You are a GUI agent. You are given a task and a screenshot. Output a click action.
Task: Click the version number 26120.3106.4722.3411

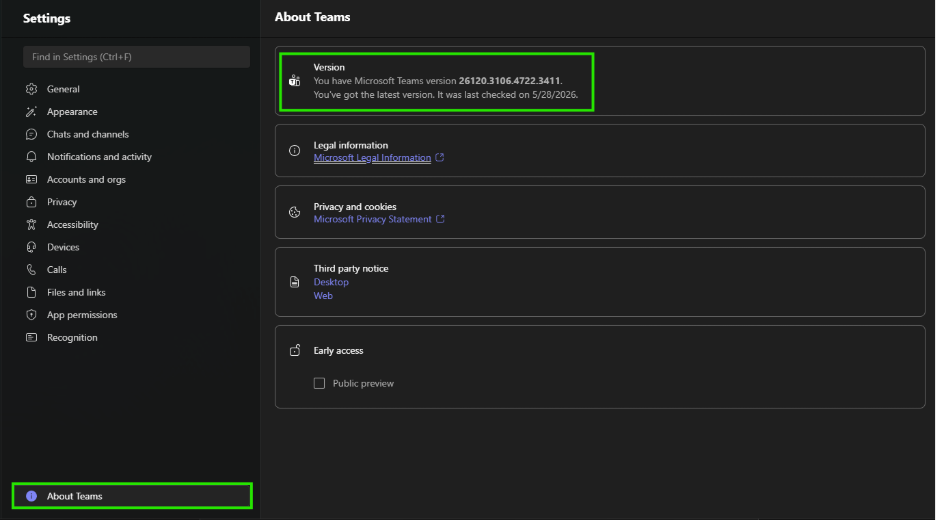coord(509,81)
